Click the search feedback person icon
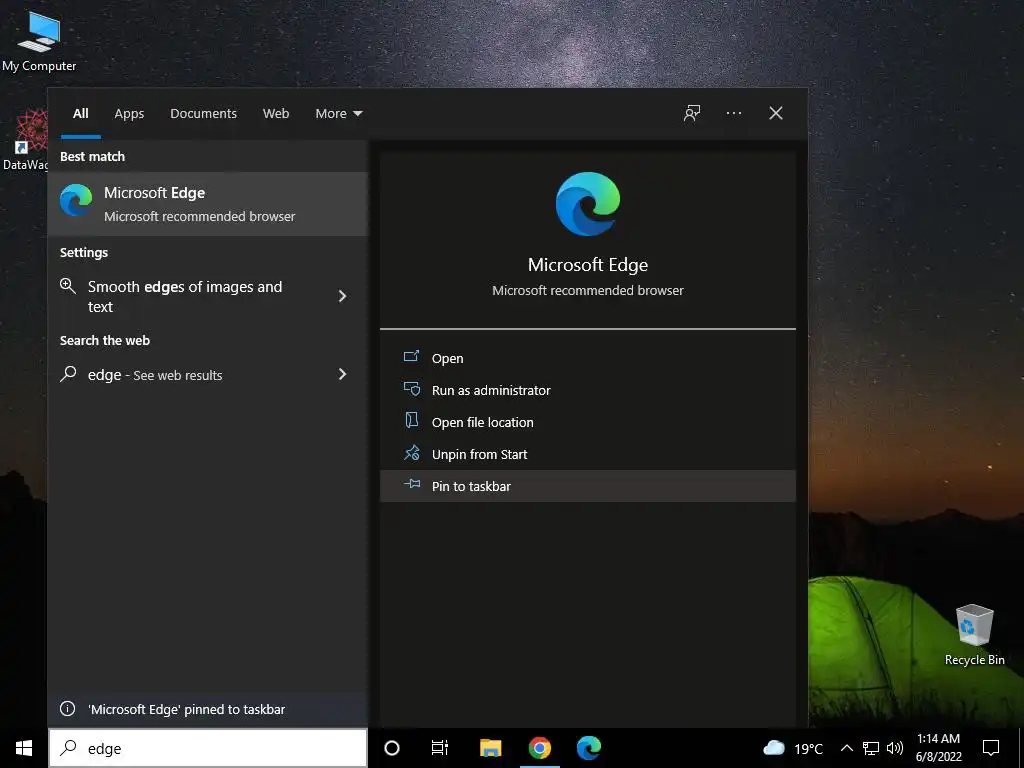The width and height of the screenshot is (1024, 768). tap(692, 114)
